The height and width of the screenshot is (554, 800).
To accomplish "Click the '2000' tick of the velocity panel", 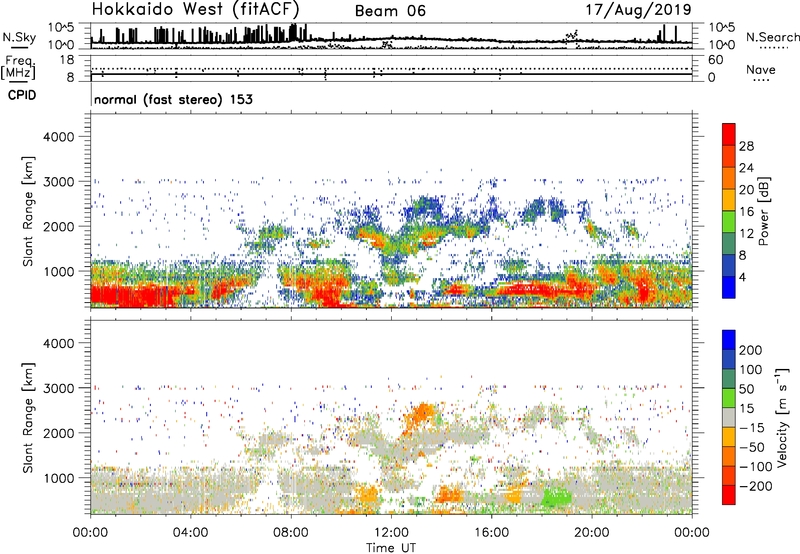I will pos(59,433).
